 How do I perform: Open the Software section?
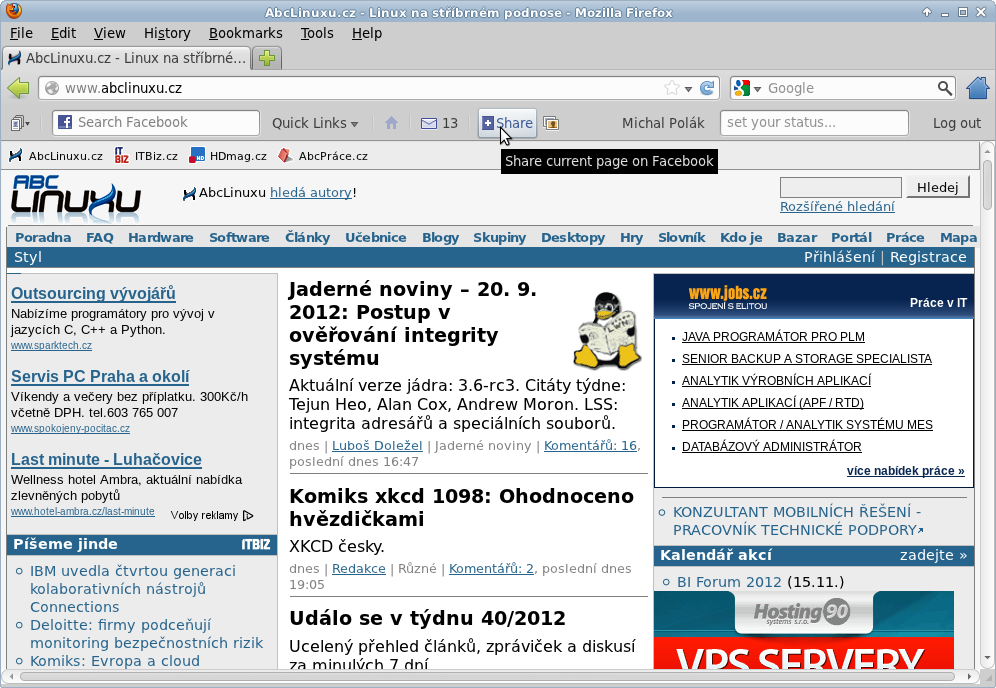tap(239, 238)
